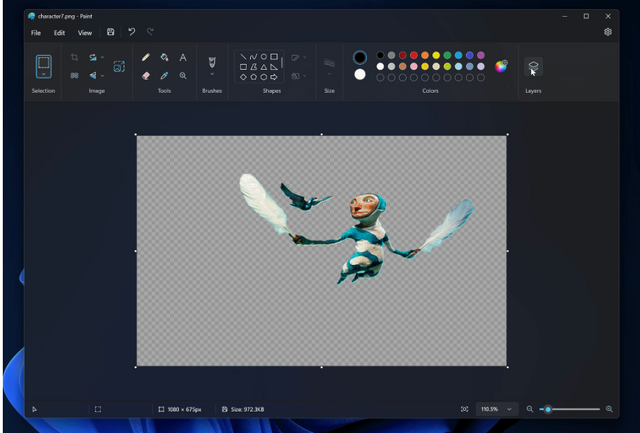Click the Crop icon in Image group

(x=74, y=57)
